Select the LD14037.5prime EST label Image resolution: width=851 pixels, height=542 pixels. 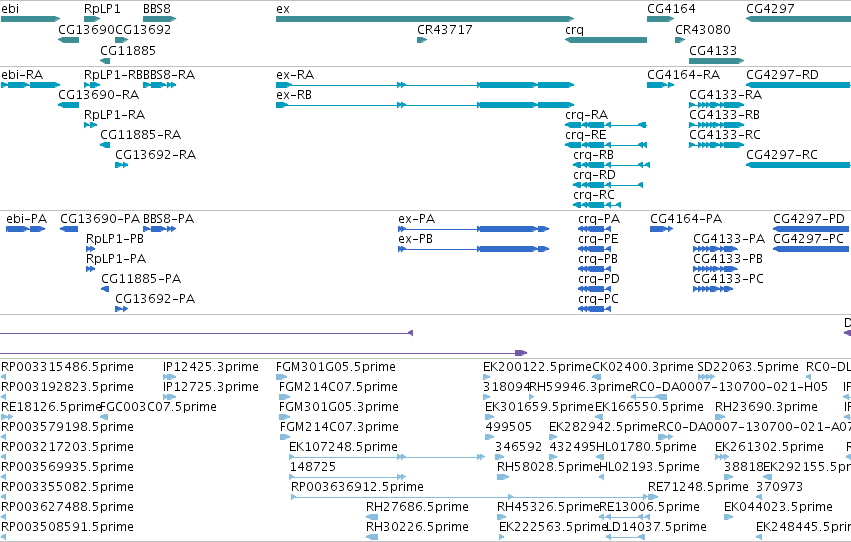[x=656, y=526]
